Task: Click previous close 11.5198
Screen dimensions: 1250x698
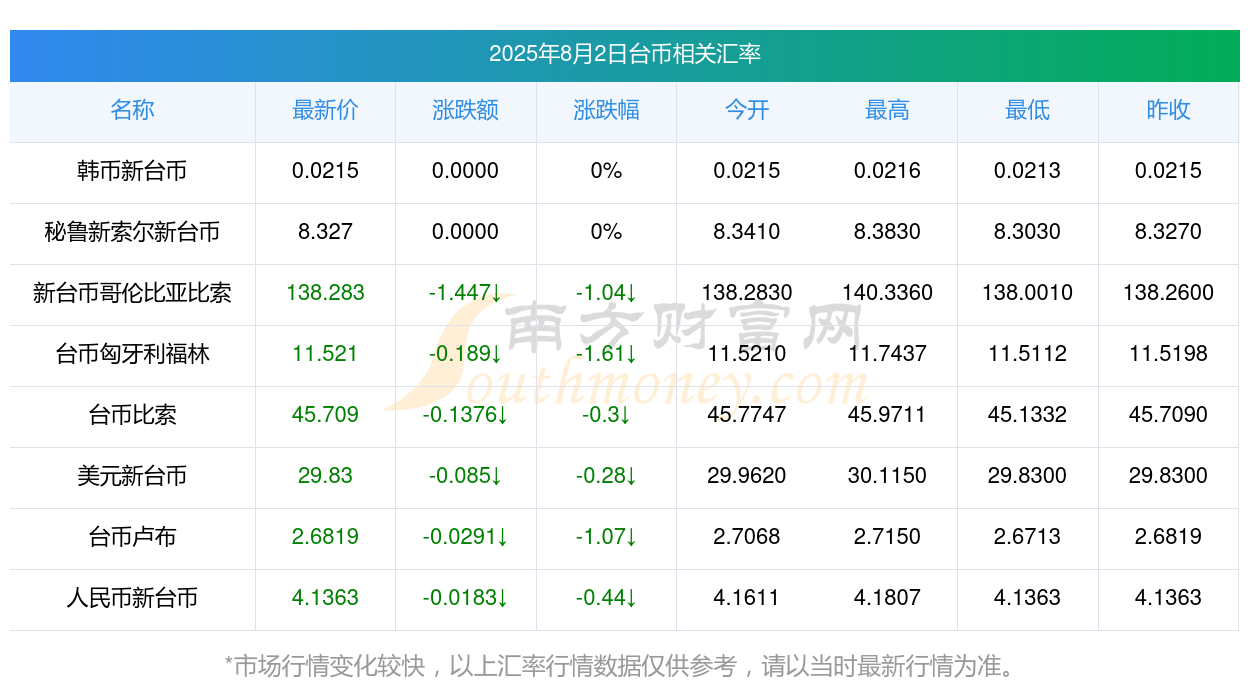Action: [x=1168, y=354]
